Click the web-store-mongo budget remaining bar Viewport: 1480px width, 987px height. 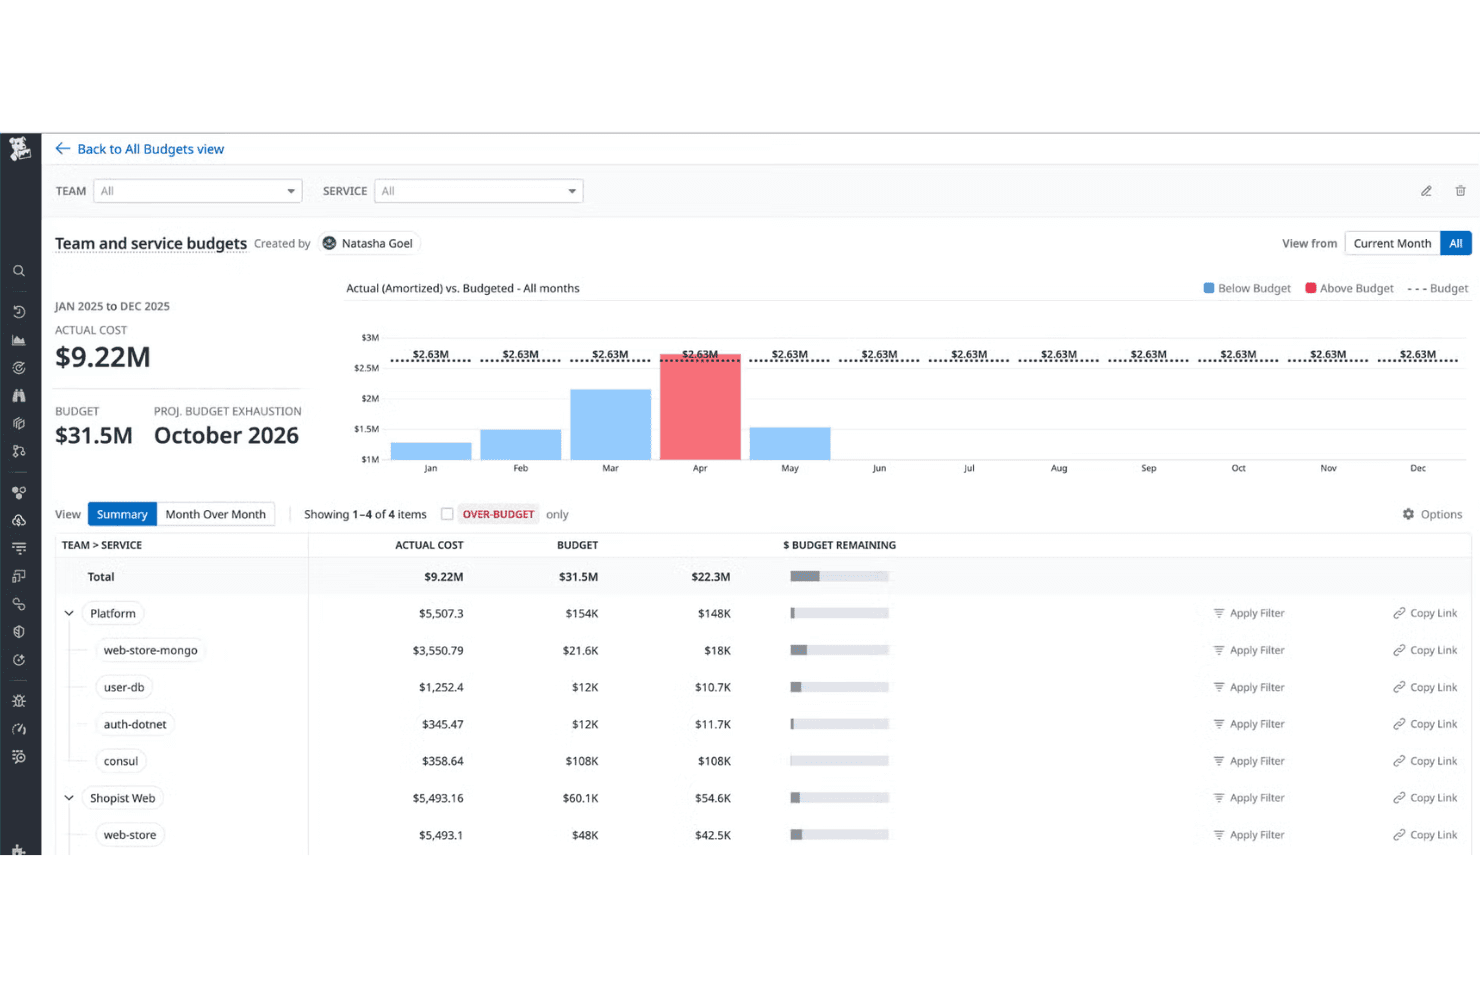click(839, 650)
